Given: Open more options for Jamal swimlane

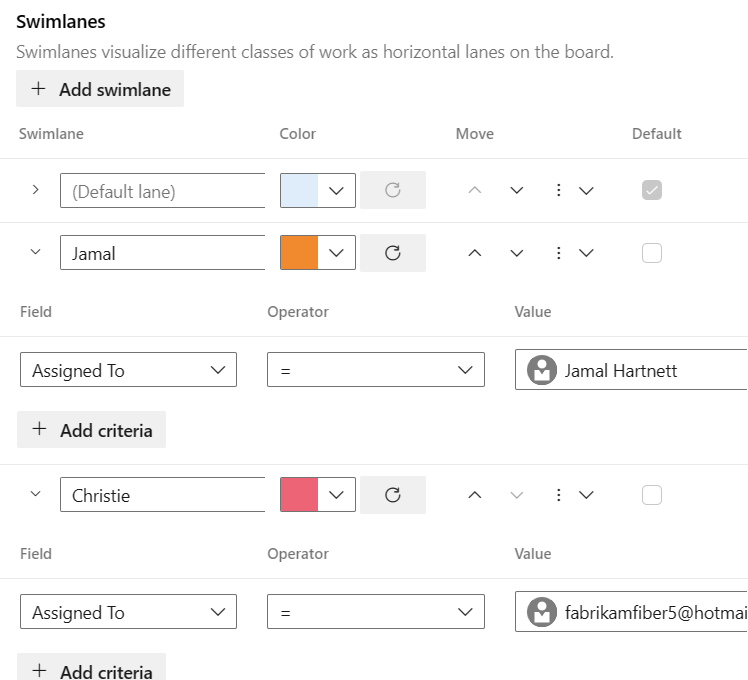Looking at the screenshot, I should 572,253.
